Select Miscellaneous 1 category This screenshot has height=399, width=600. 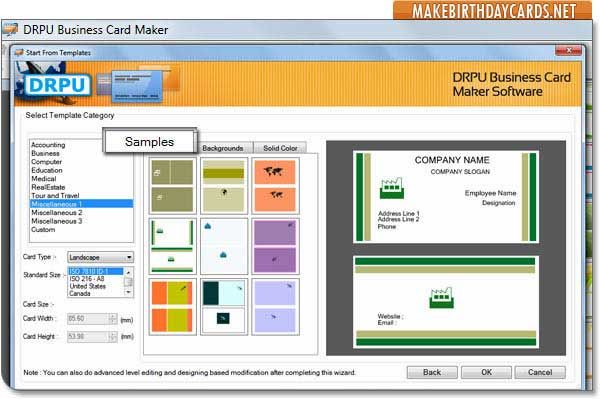(x=82, y=204)
